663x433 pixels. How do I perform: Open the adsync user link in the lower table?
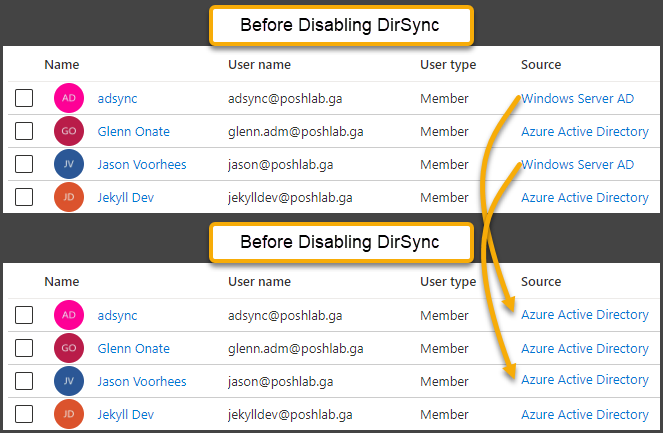[118, 315]
